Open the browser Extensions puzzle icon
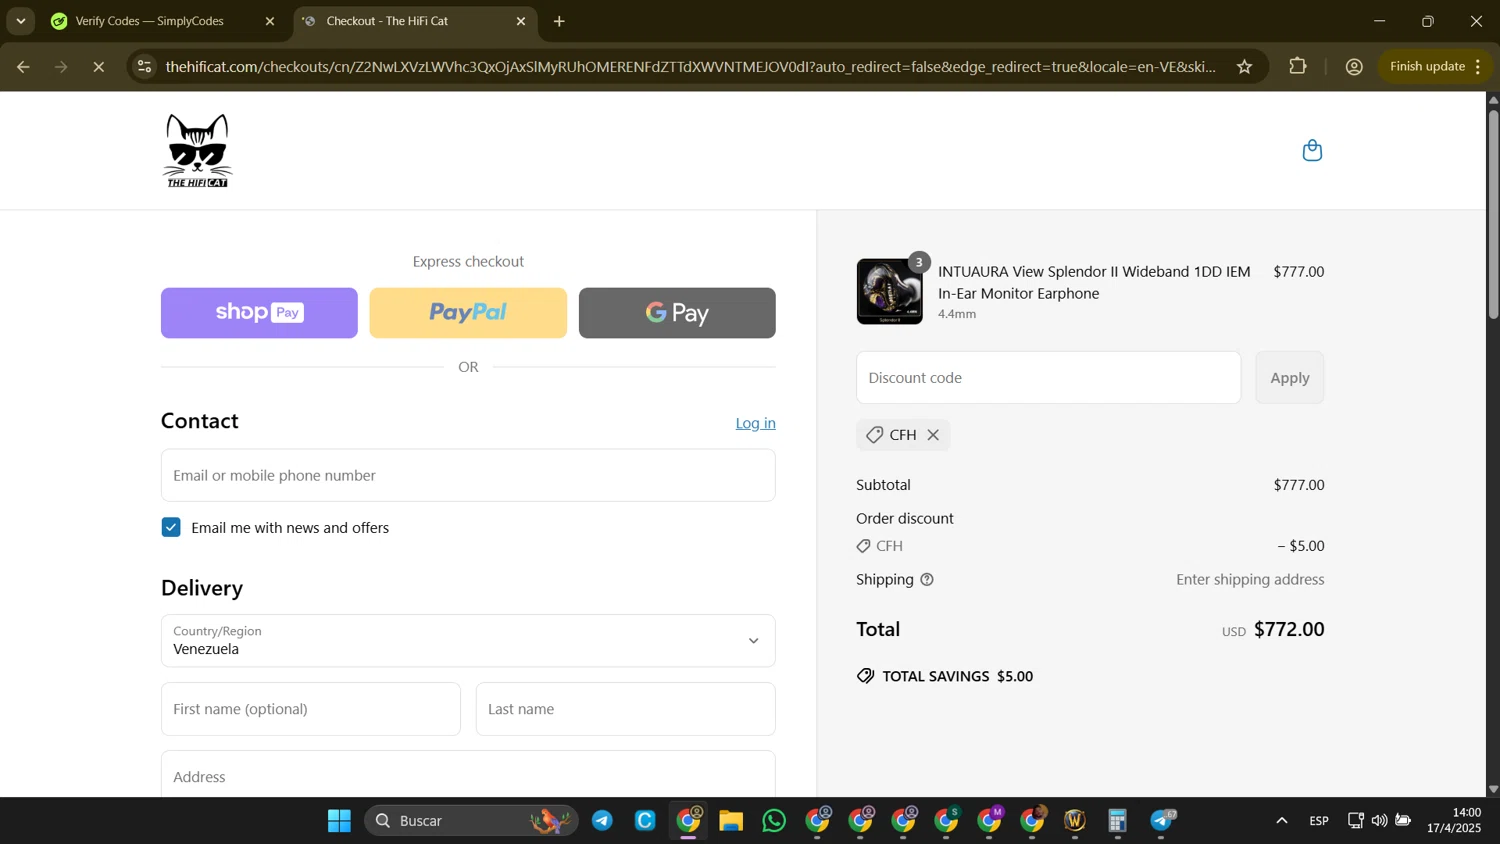Image resolution: width=1500 pixels, height=844 pixels. click(x=1298, y=67)
